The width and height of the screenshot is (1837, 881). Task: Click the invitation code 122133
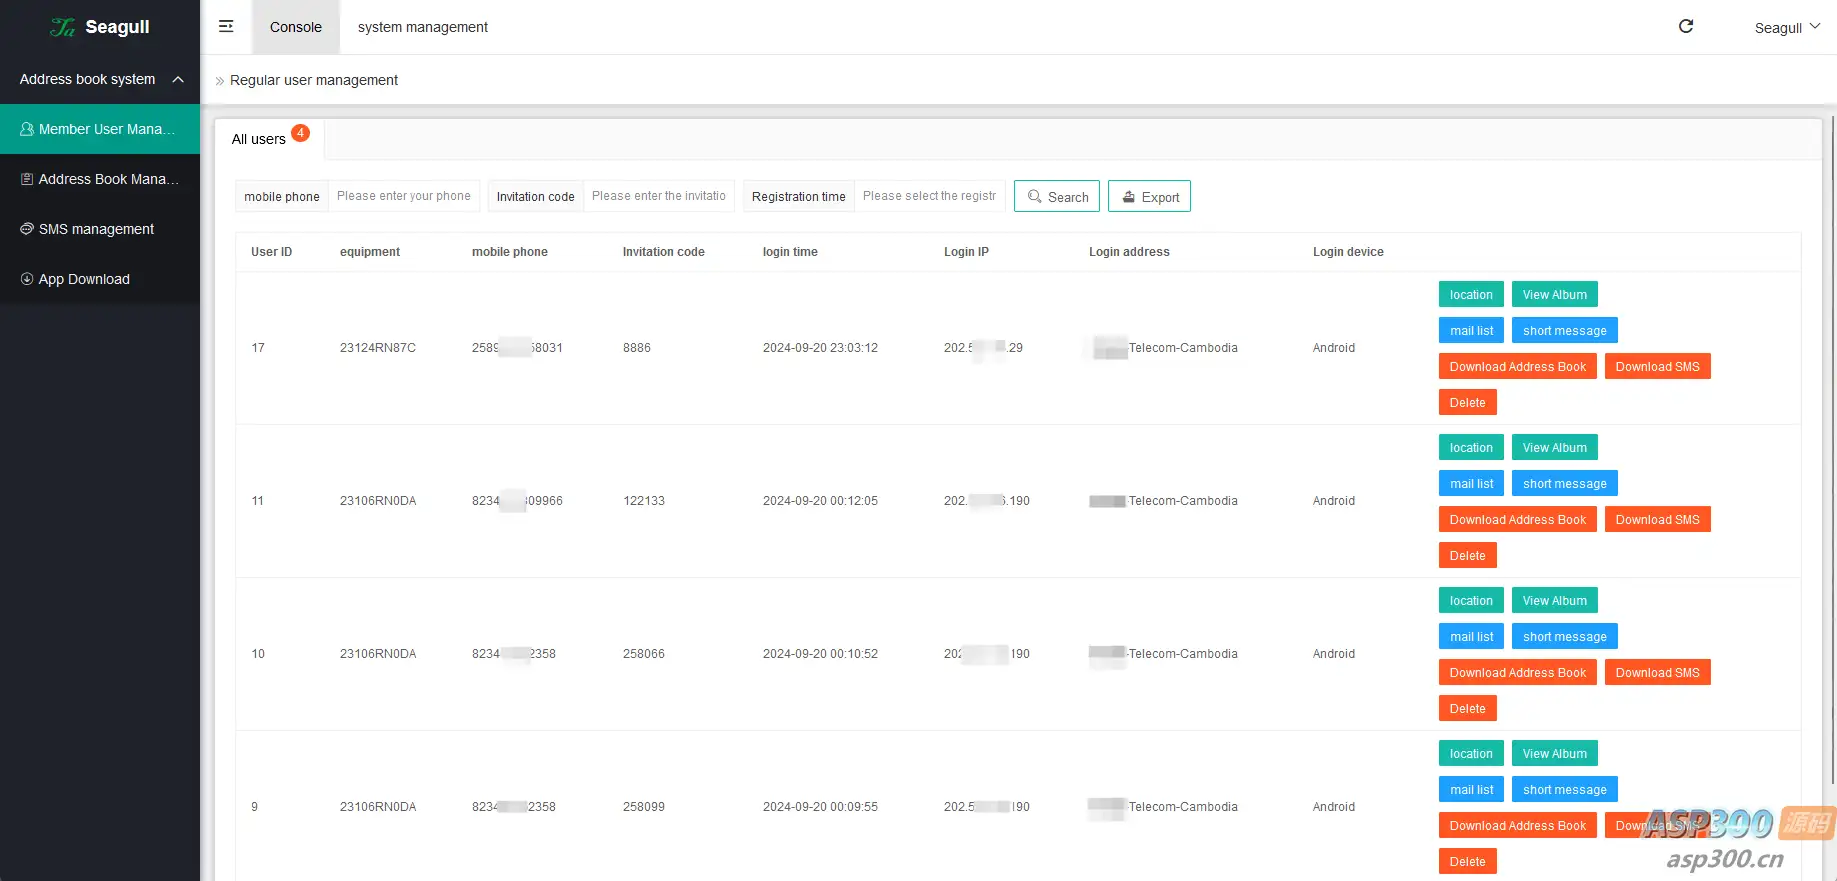(644, 501)
